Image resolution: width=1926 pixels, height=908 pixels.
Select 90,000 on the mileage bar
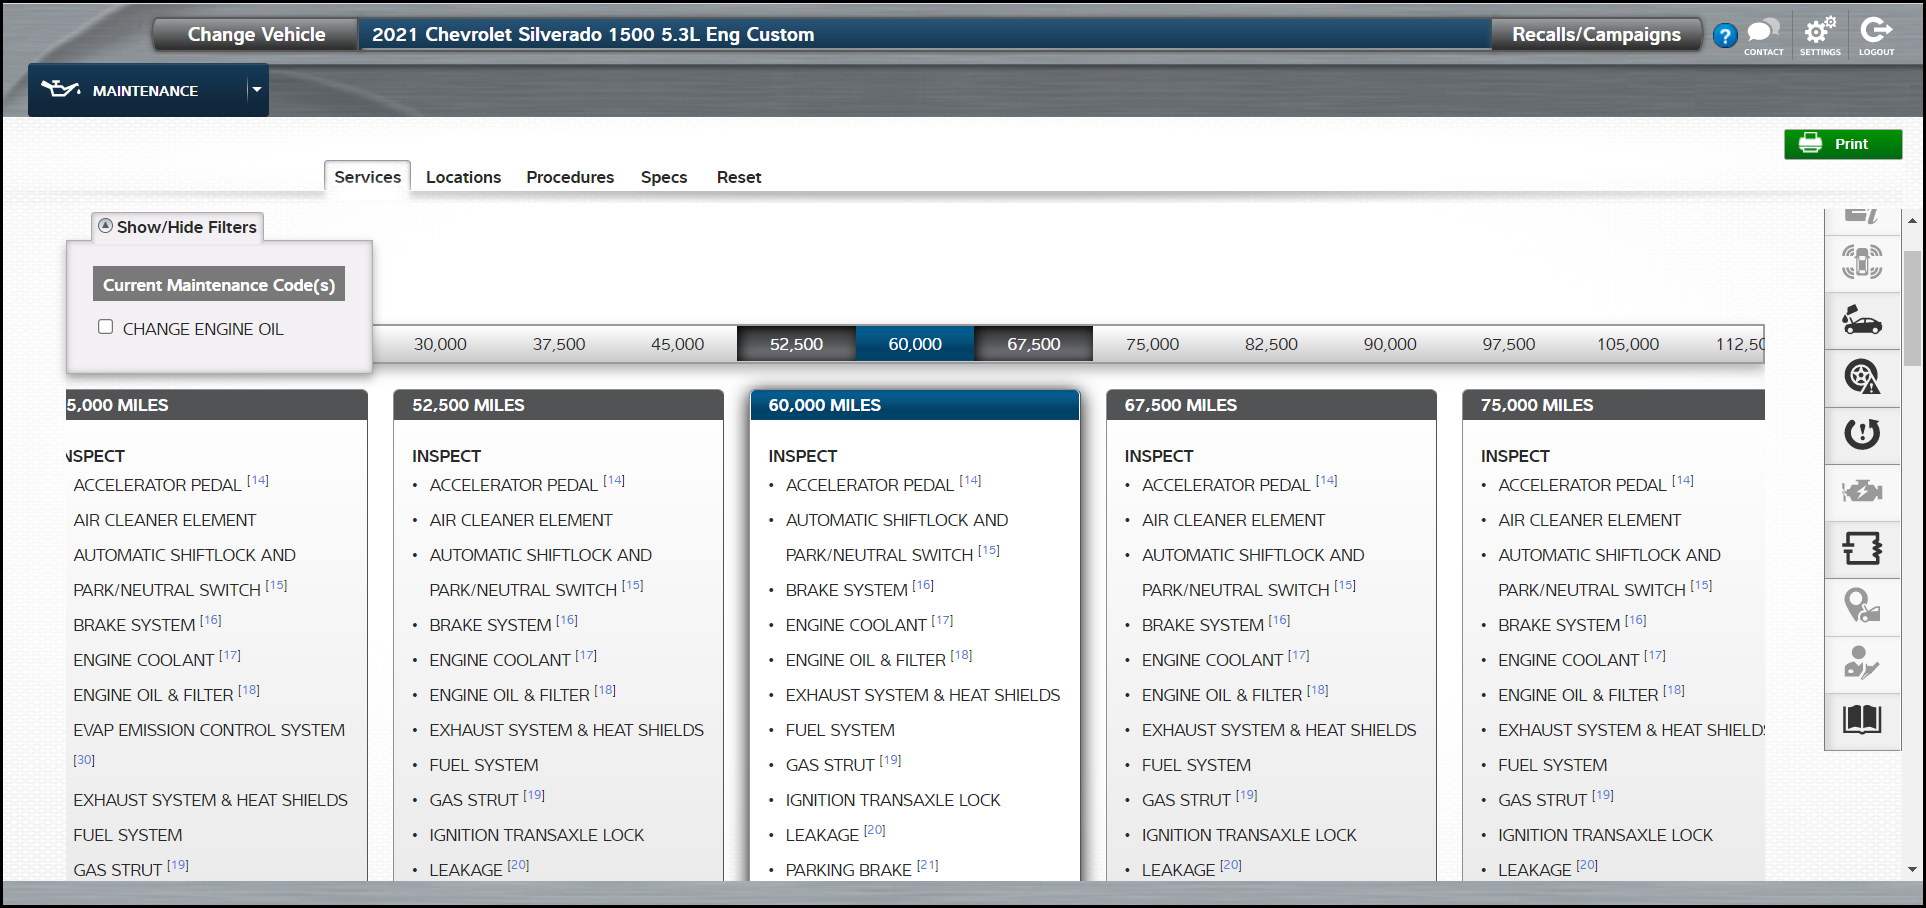point(1389,344)
